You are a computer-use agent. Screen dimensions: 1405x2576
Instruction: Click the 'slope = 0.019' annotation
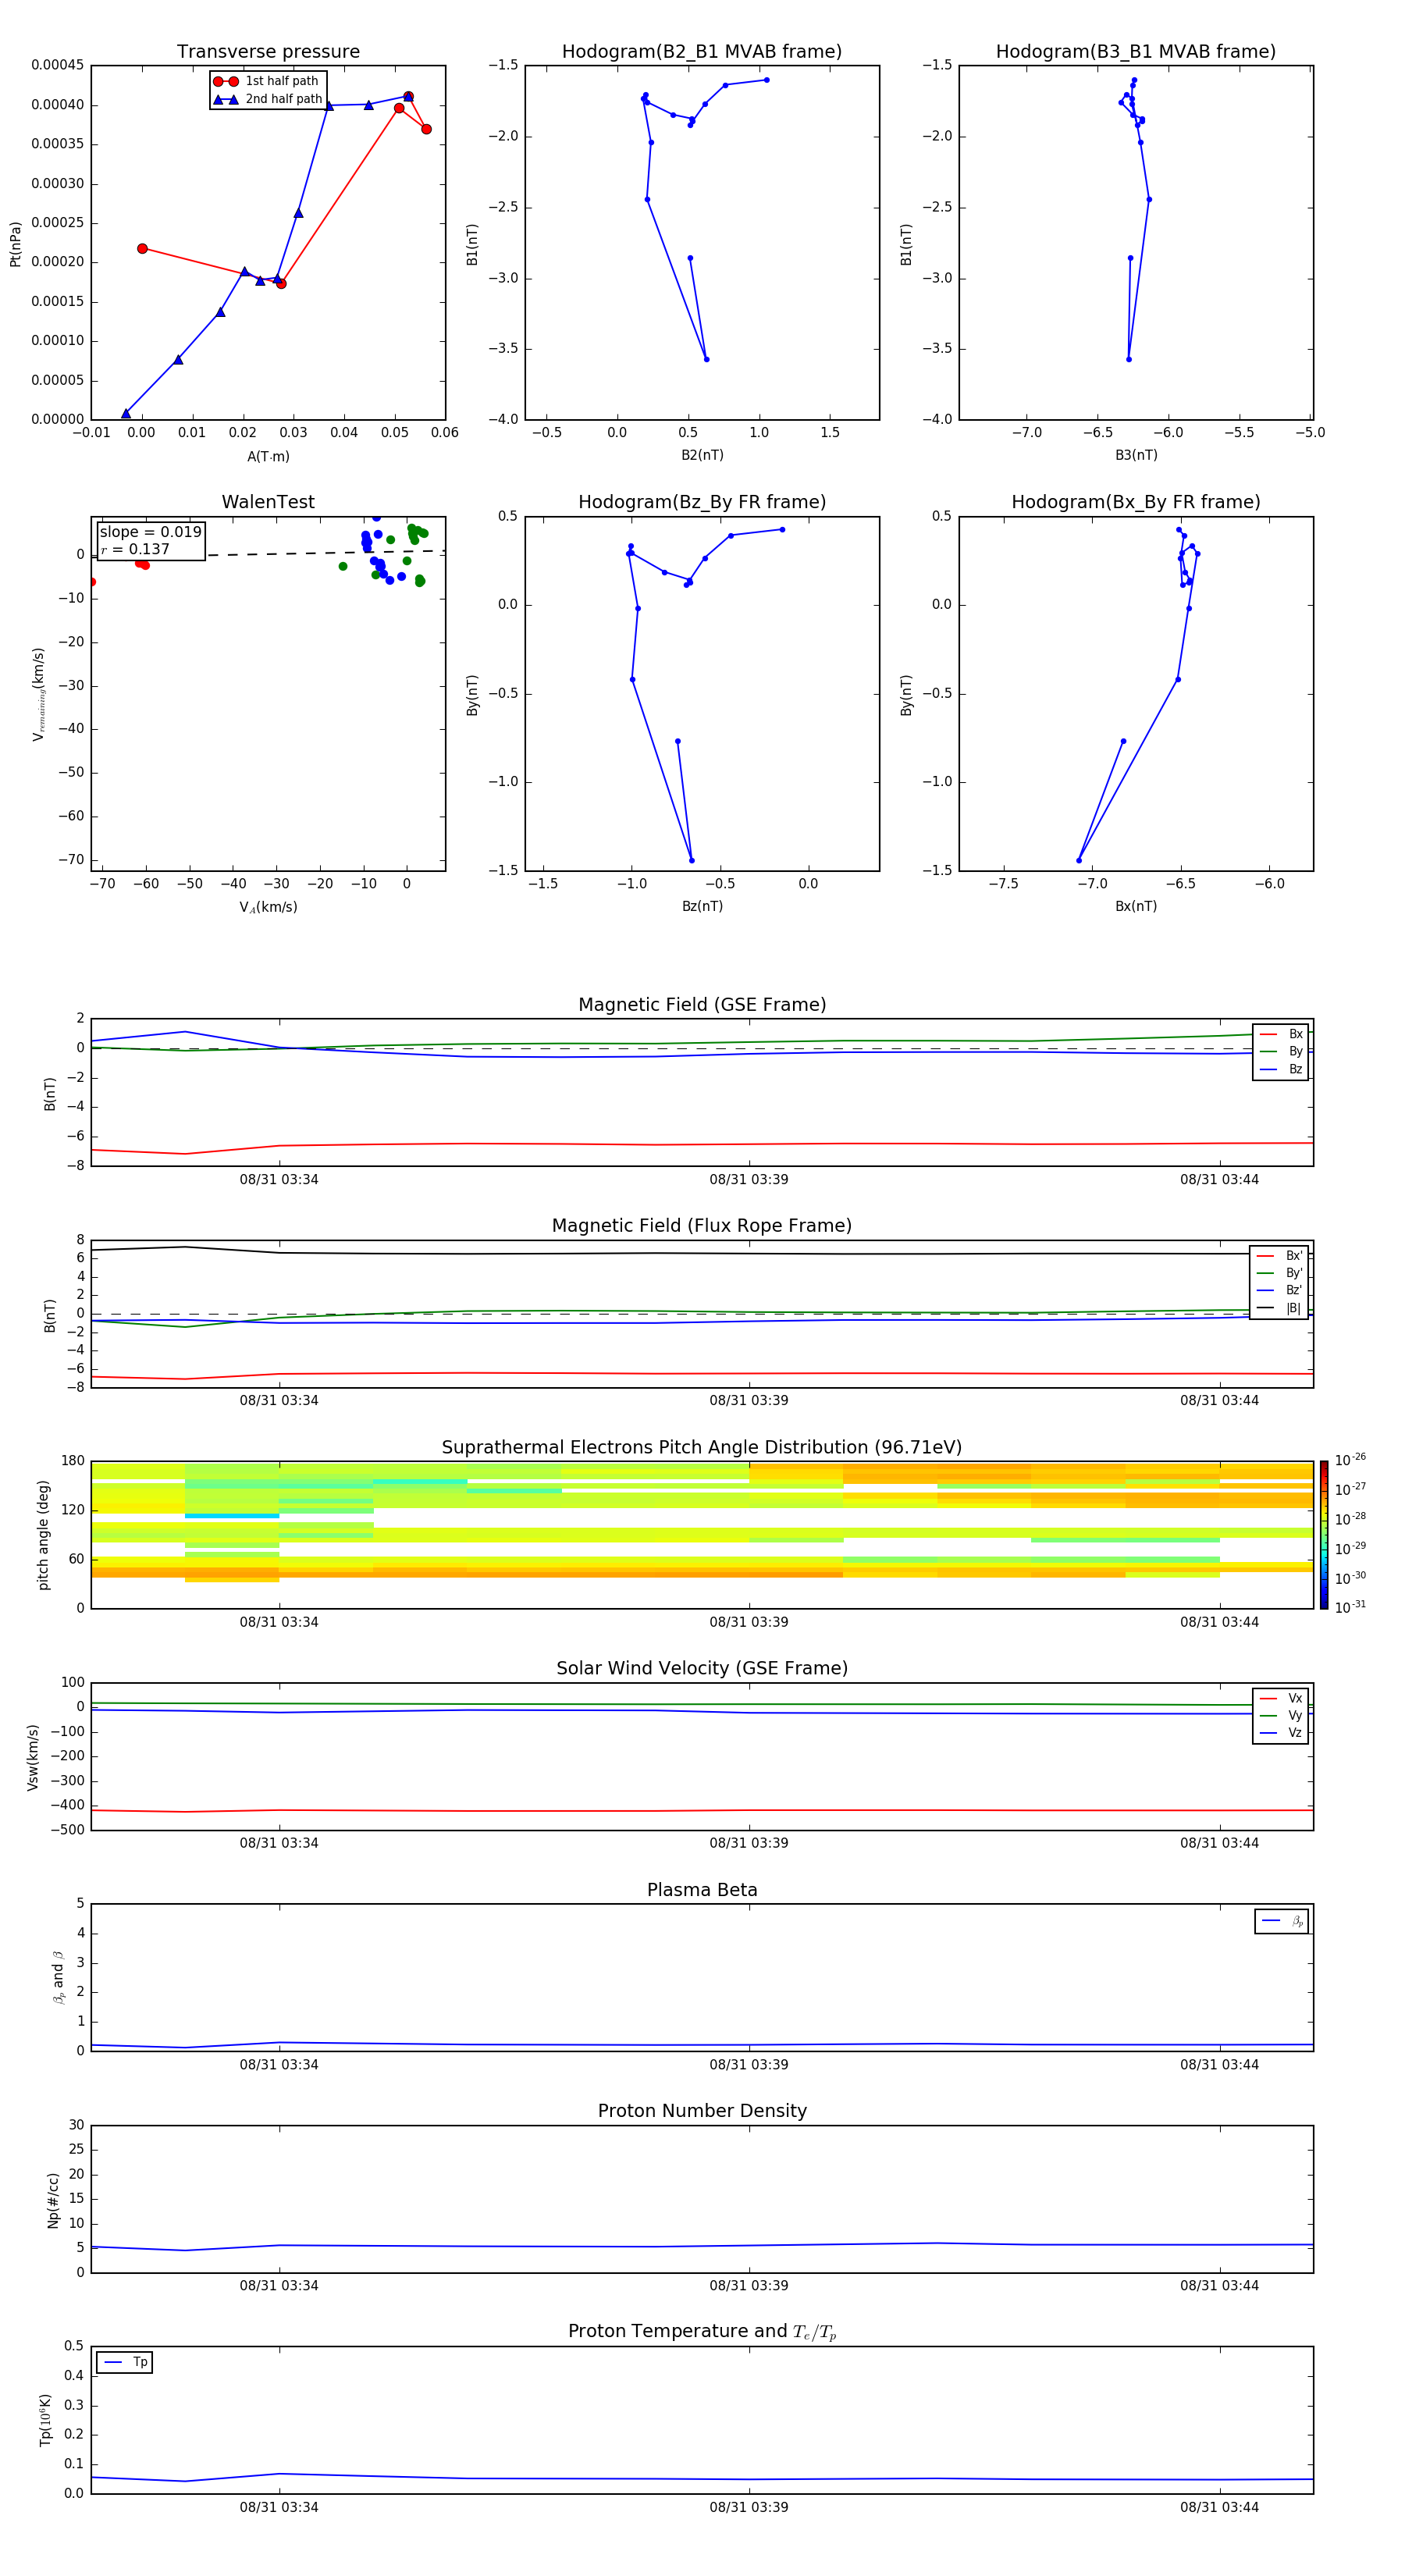coord(150,532)
